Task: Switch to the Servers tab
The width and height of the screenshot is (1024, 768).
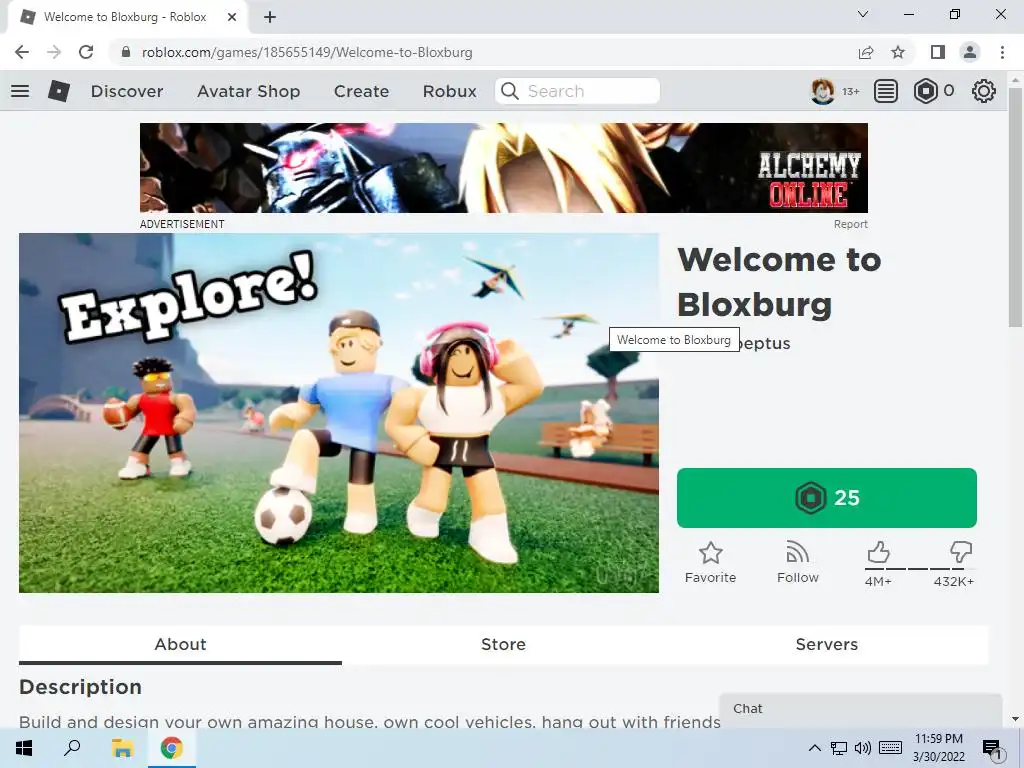Action: (827, 645)
